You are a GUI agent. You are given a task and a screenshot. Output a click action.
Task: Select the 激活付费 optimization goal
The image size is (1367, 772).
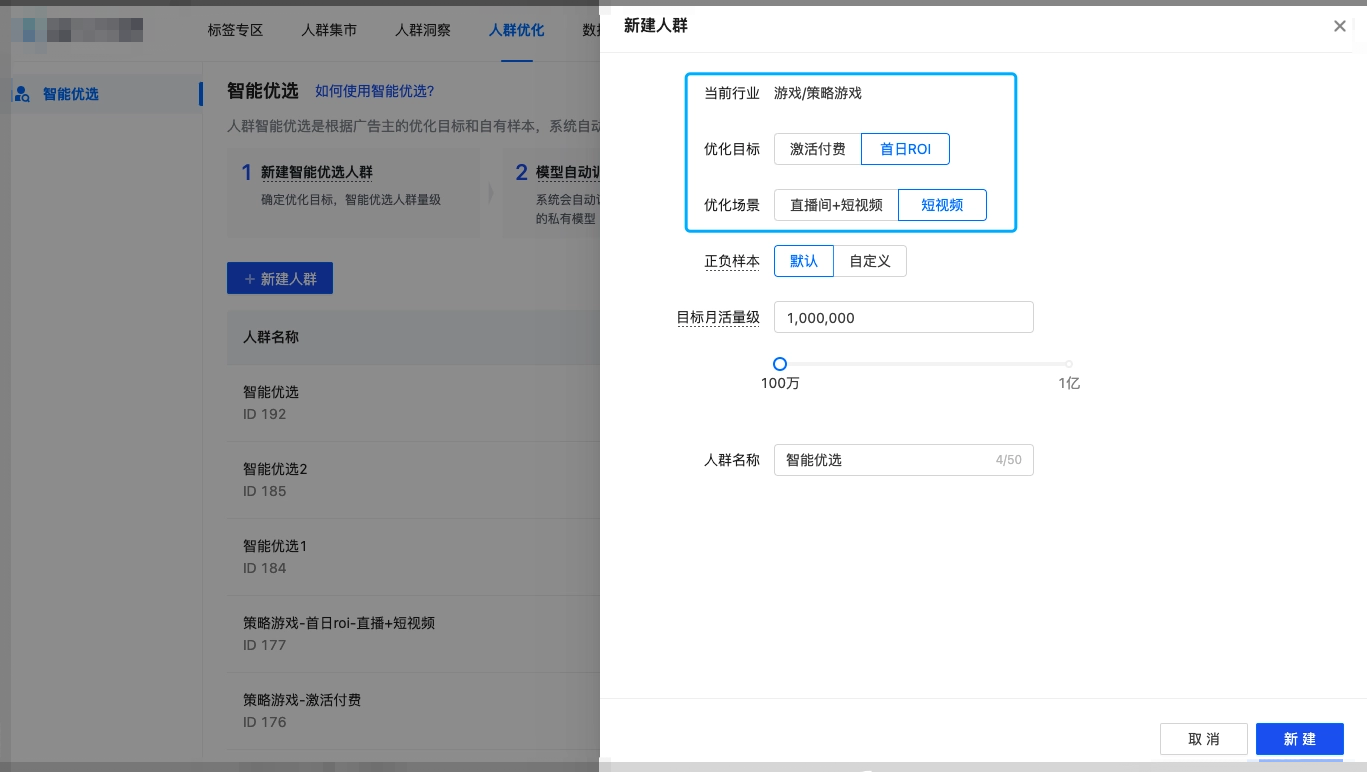click(x=817, y=149)
